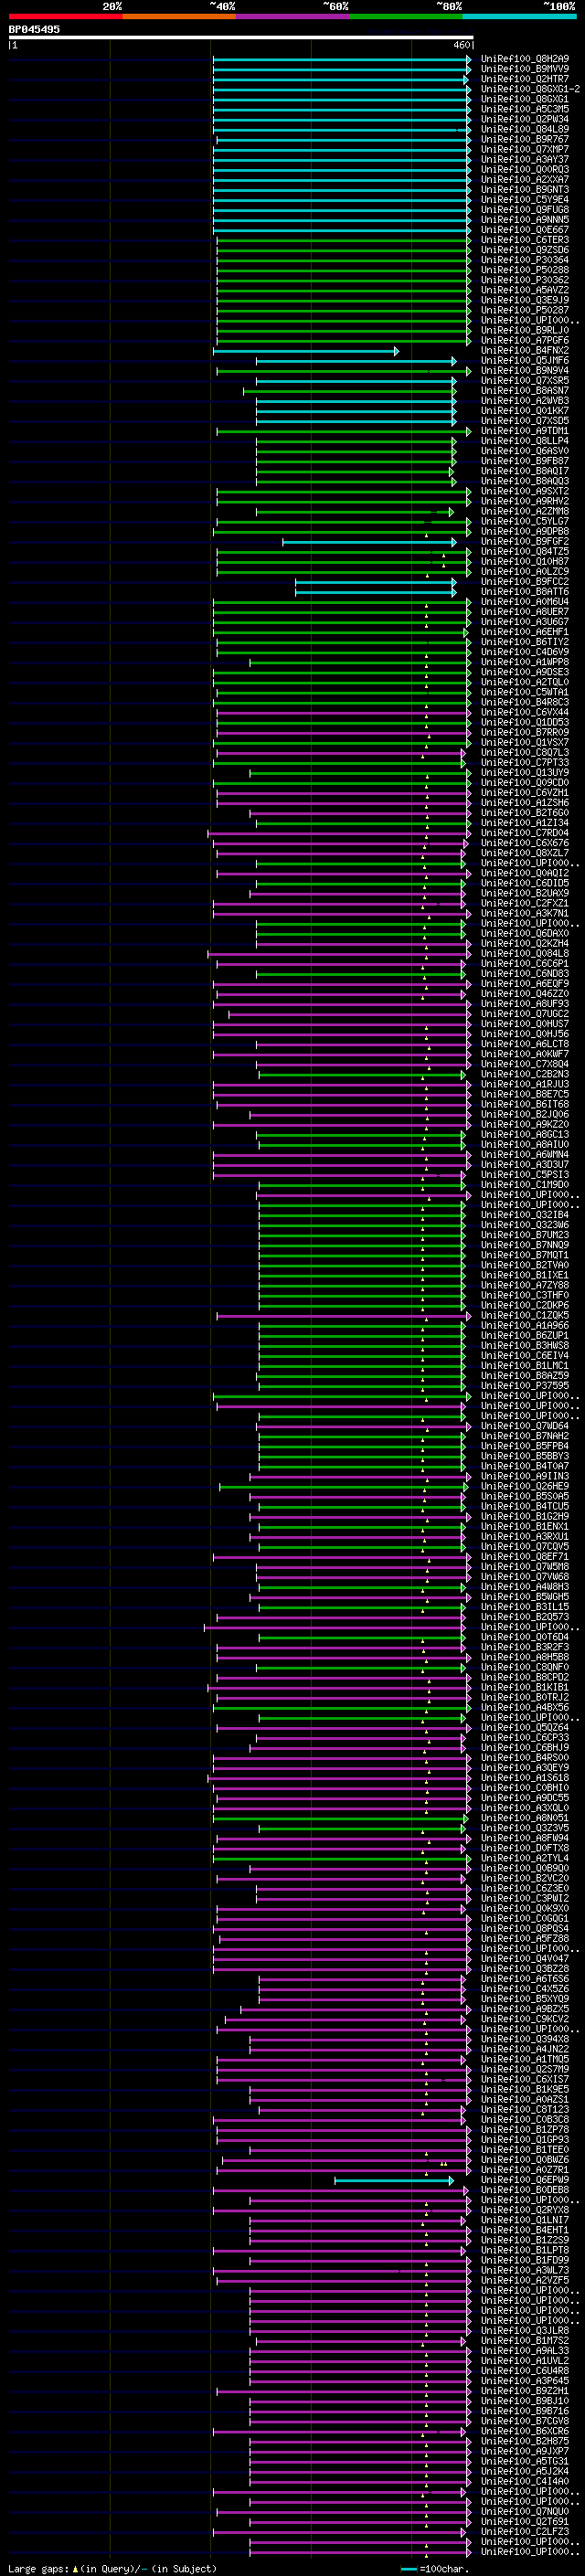Screen dimensions: 585x2576
Task: Click query end position 460
Action: 461,46
